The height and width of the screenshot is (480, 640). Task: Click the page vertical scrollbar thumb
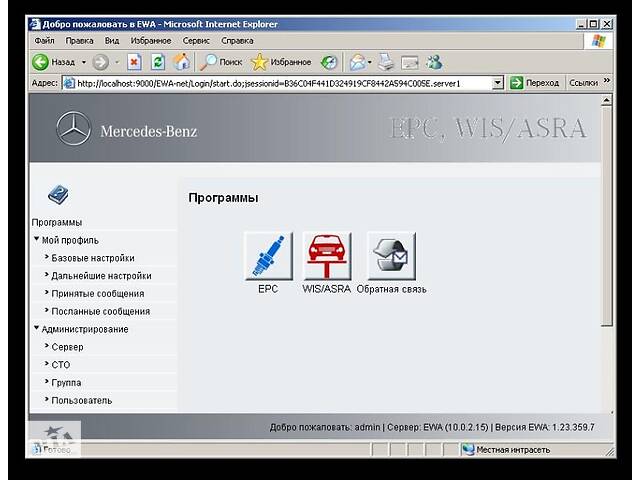click(607, 216)
